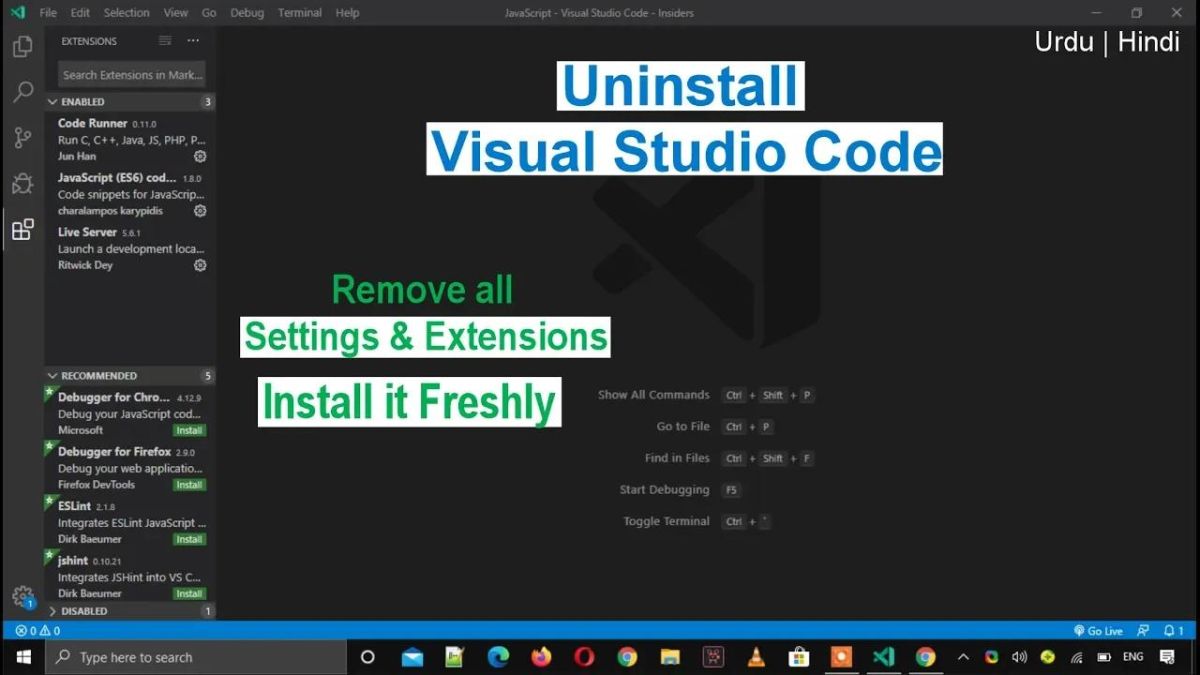Open Firefox from taskbar

click(x=541, y=657)
